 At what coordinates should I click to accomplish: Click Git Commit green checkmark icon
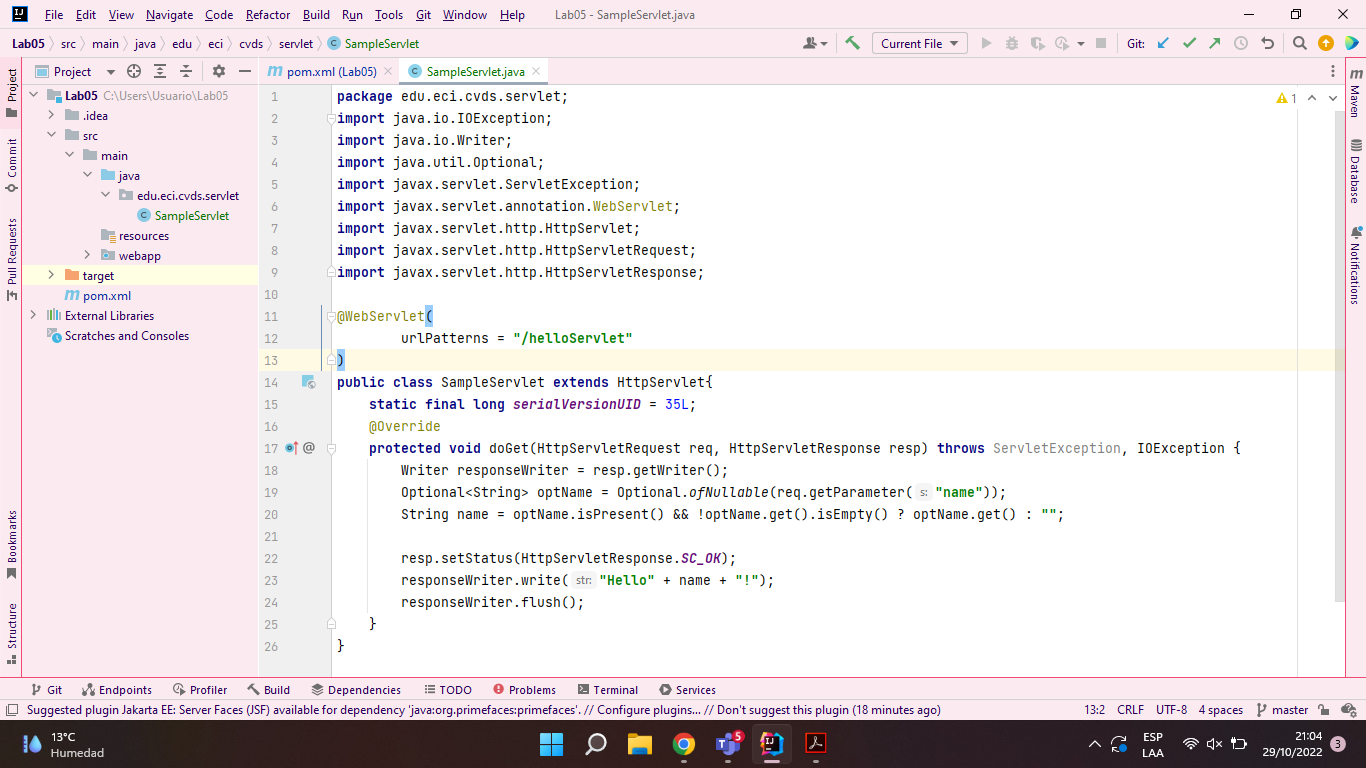coord(1189,43)
